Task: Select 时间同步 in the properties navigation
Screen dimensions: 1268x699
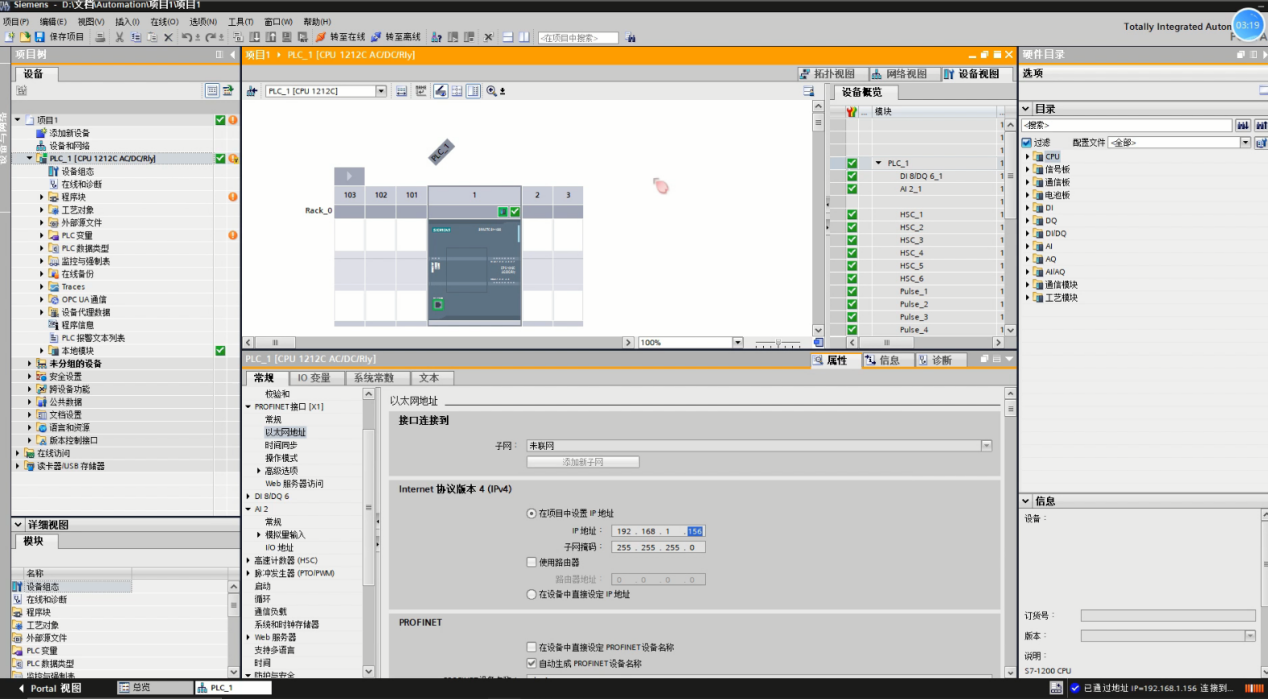Action: pos(280,445)
